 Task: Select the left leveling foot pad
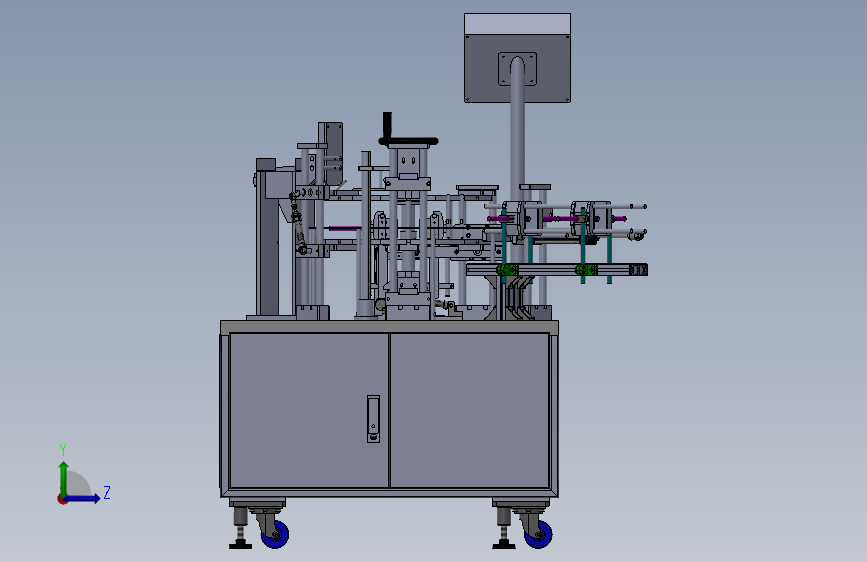(x=241, y=546)
